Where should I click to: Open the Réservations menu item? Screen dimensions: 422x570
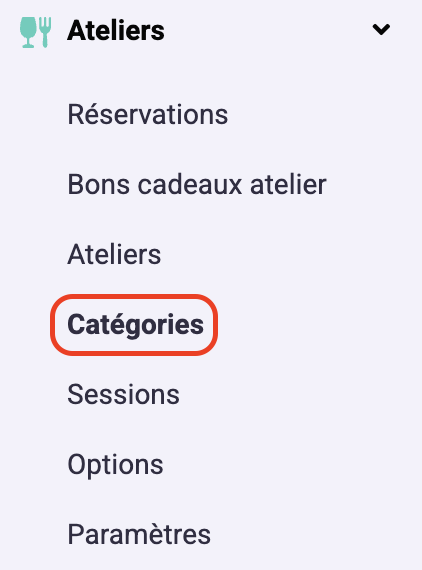[x=148, y=115]
